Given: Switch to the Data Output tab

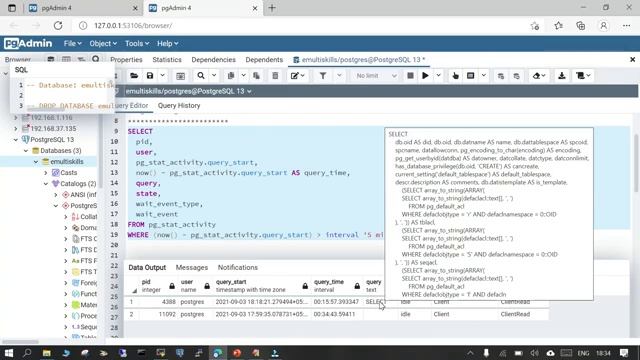Looking at the screenshot, I should click(x=147, y=267).
